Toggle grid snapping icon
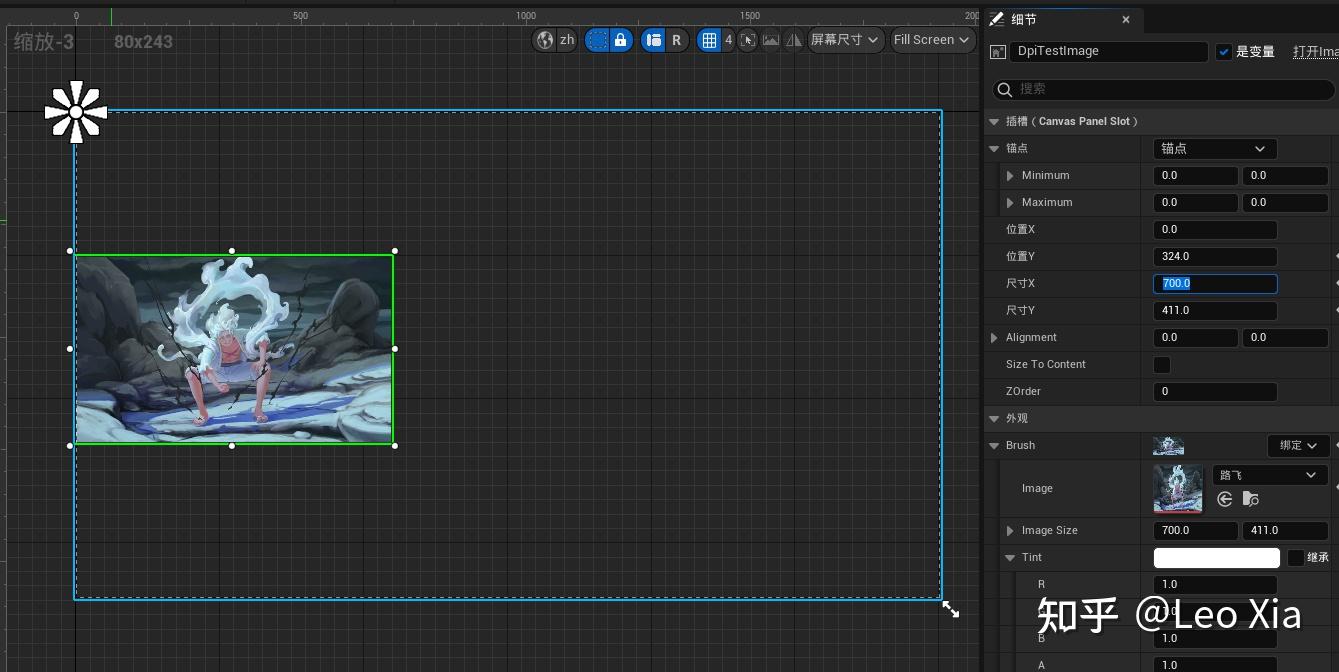Image resolution: width=1339 pixels, height=672 pixels. (709, 40)
